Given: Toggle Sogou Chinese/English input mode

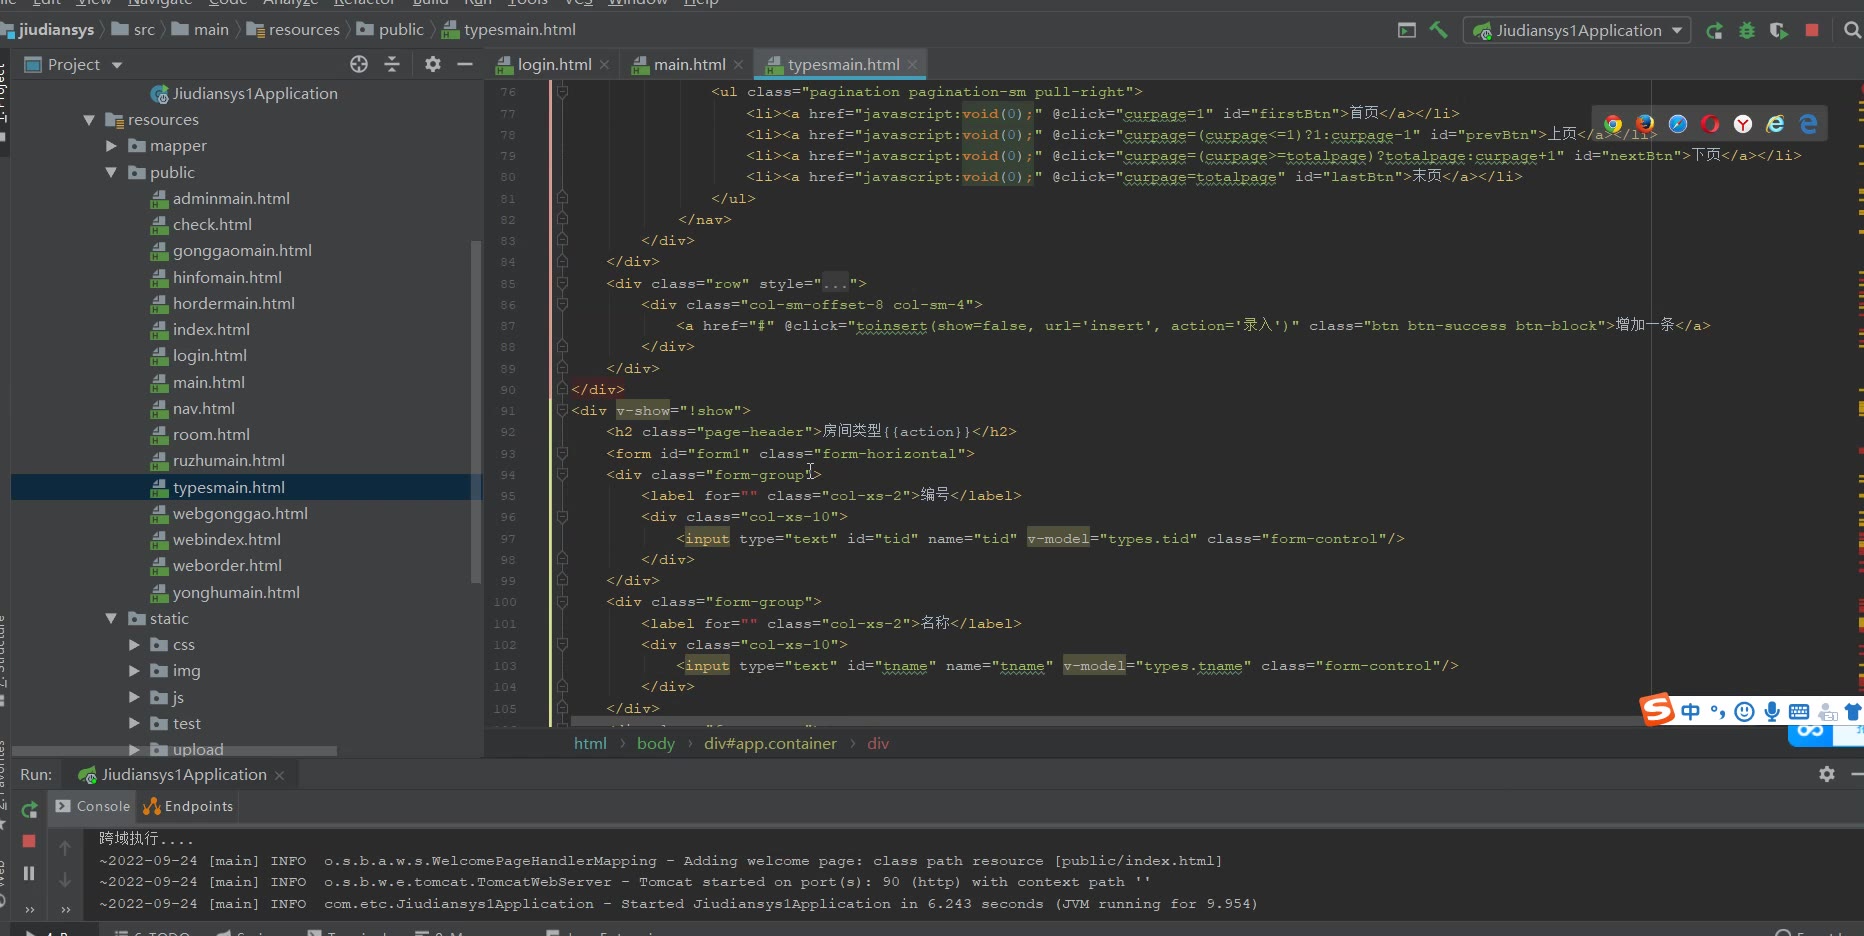Looking at the screenshot, I should click(1690, 711).
